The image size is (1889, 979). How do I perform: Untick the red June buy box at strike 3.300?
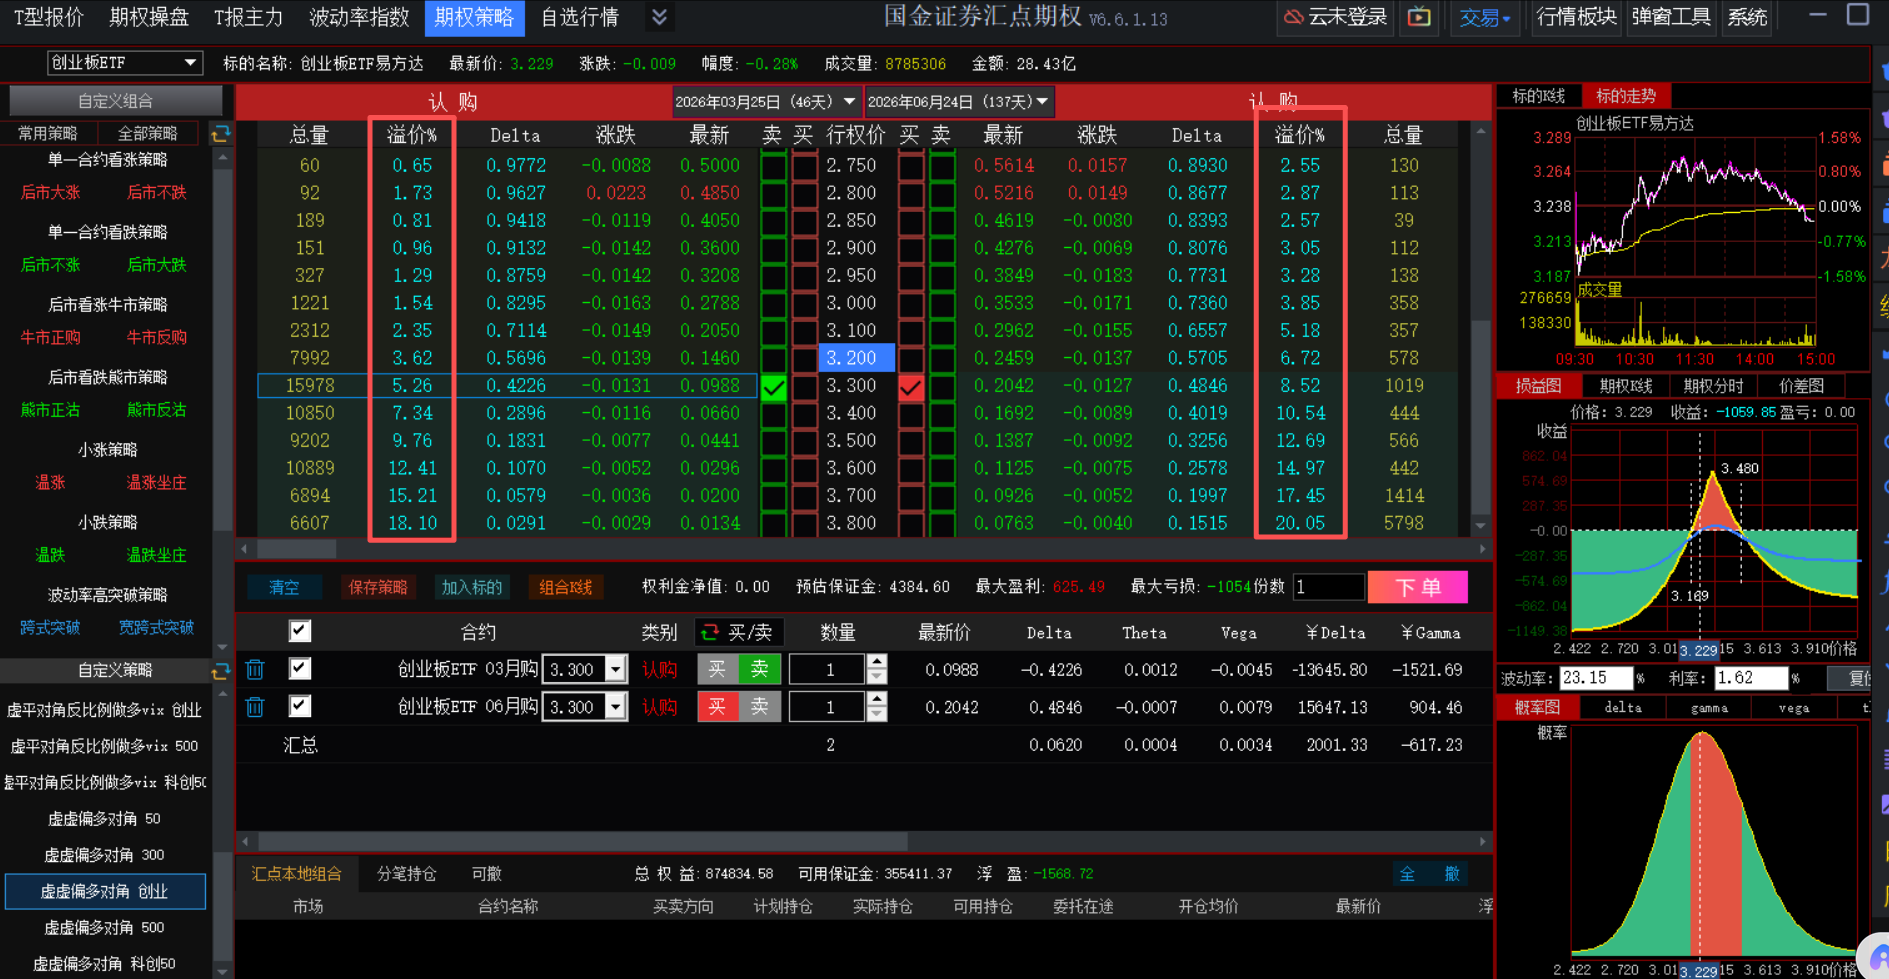[x=911, y=388]
